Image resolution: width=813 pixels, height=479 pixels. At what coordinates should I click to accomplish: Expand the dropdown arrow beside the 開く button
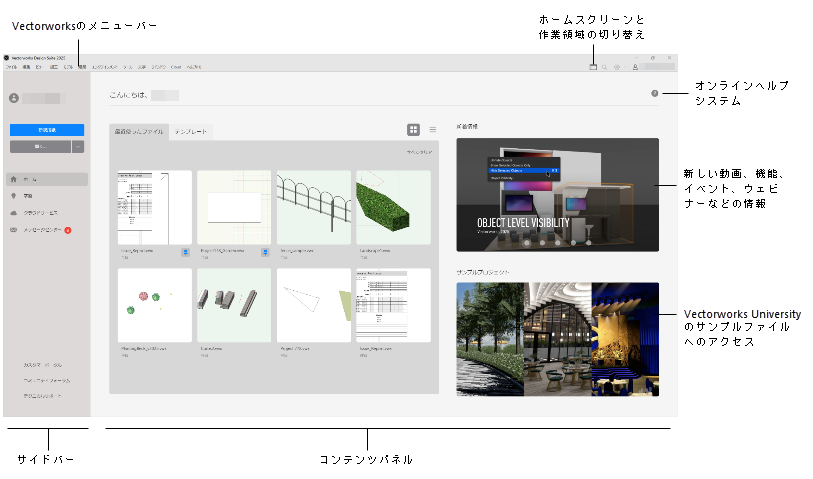[x=78, y=147]
